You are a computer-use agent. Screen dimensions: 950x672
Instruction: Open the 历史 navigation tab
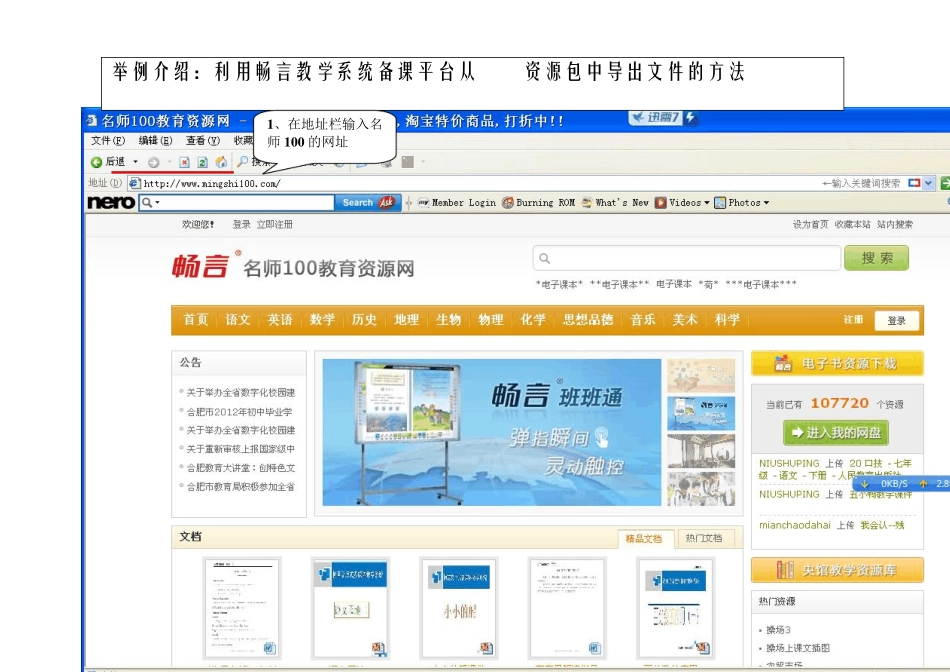click(364, 319)
